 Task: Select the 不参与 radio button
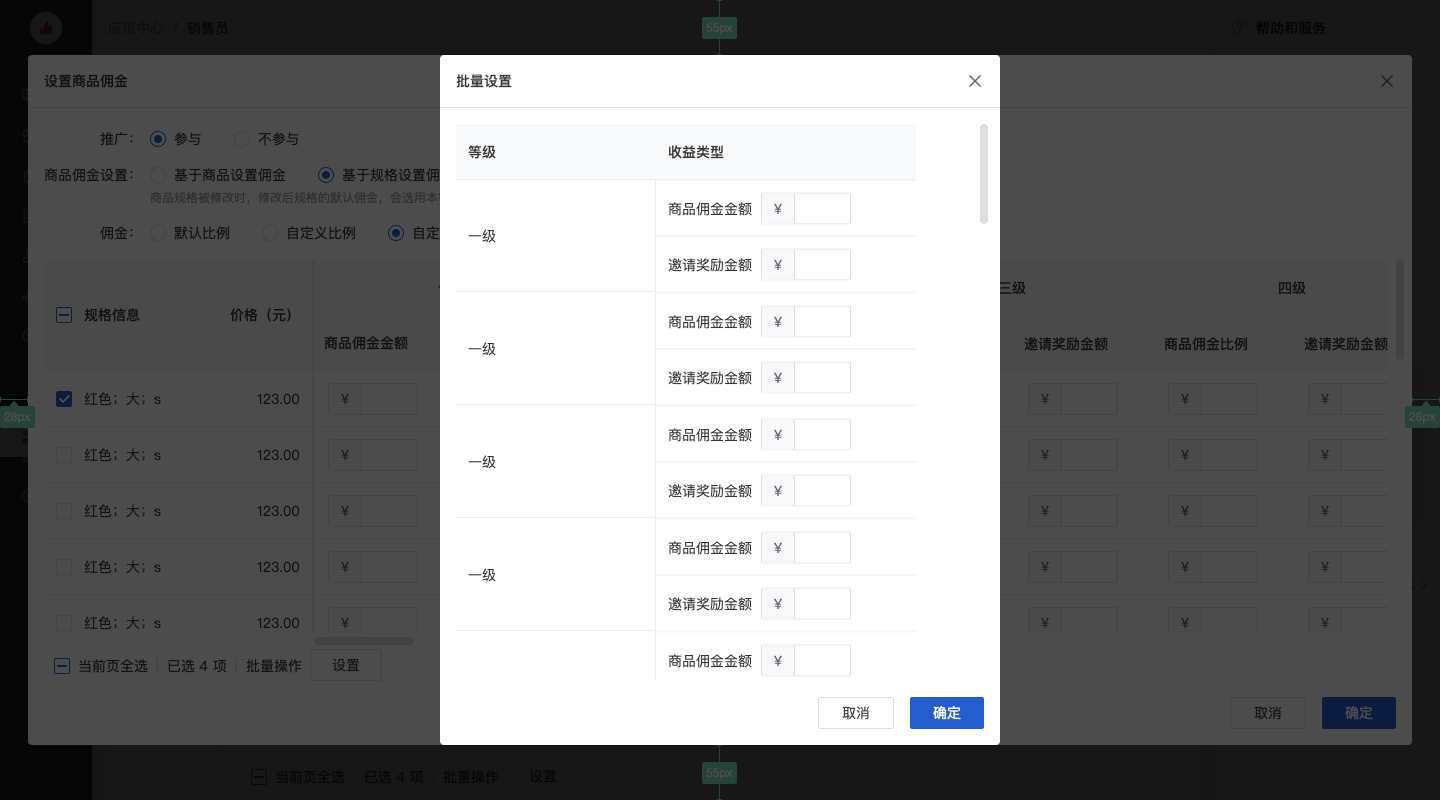242,139
